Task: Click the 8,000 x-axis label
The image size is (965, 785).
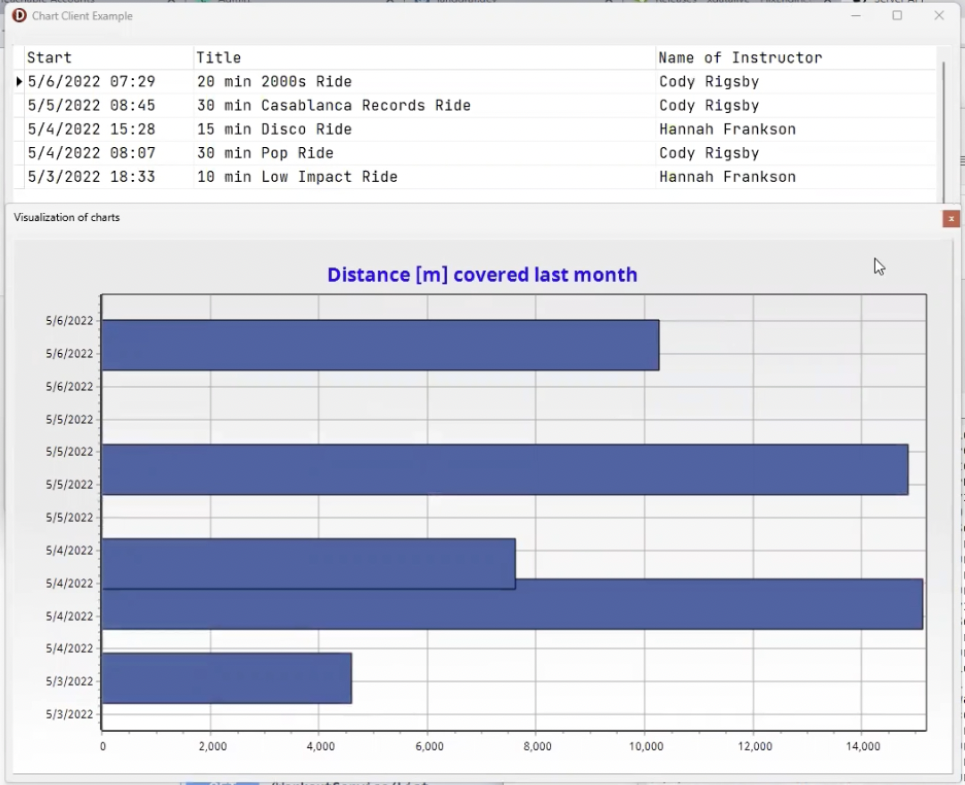Action: 537,746
